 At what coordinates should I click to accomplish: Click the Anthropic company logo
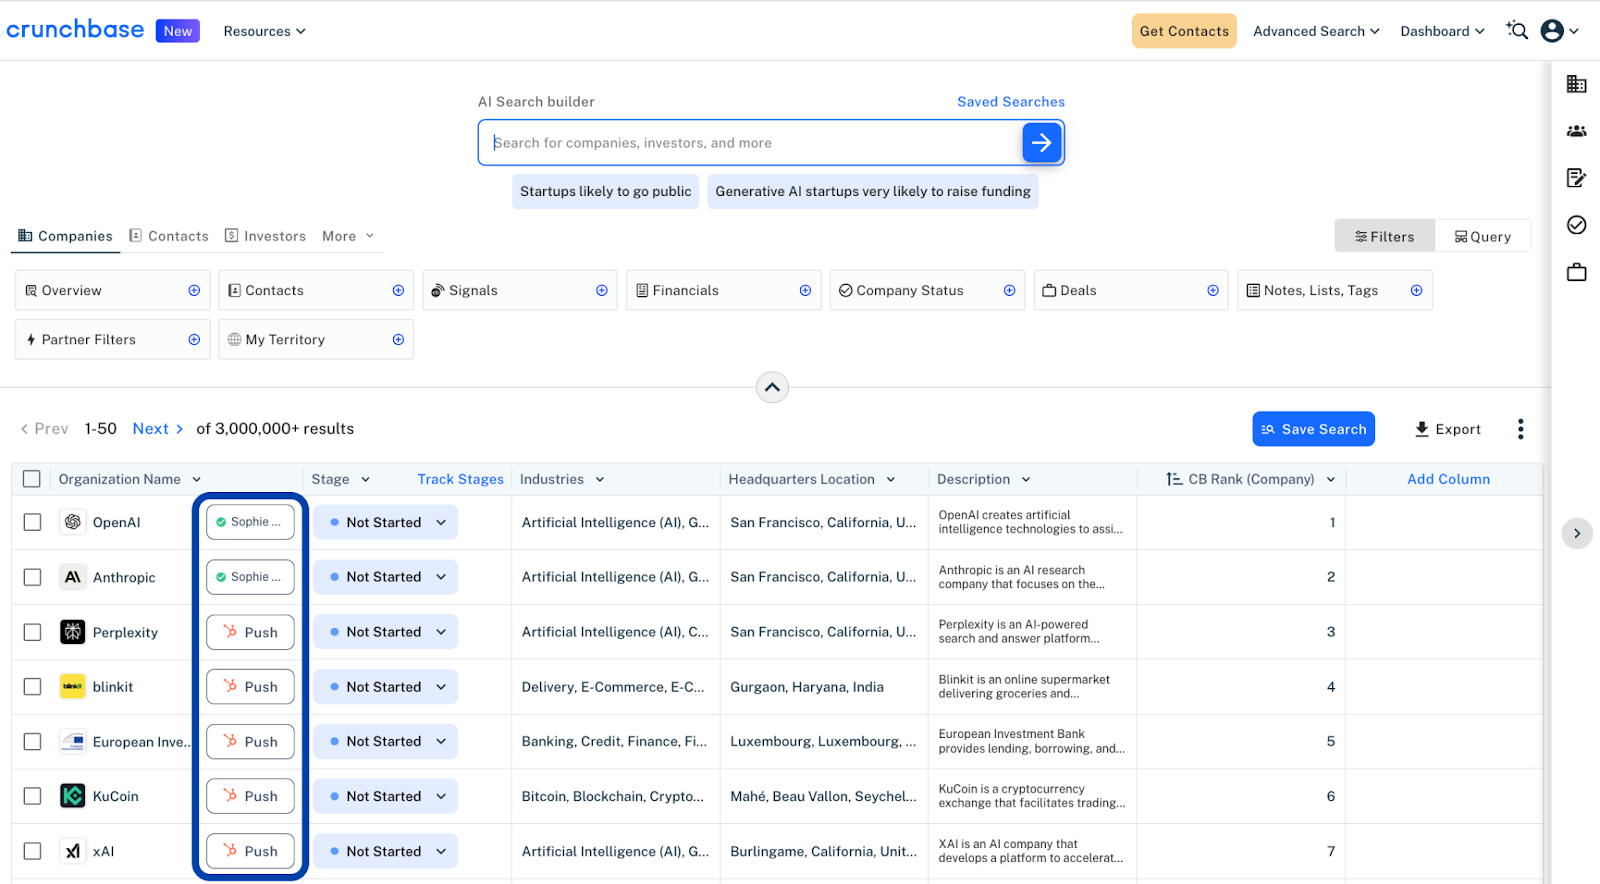73,577
